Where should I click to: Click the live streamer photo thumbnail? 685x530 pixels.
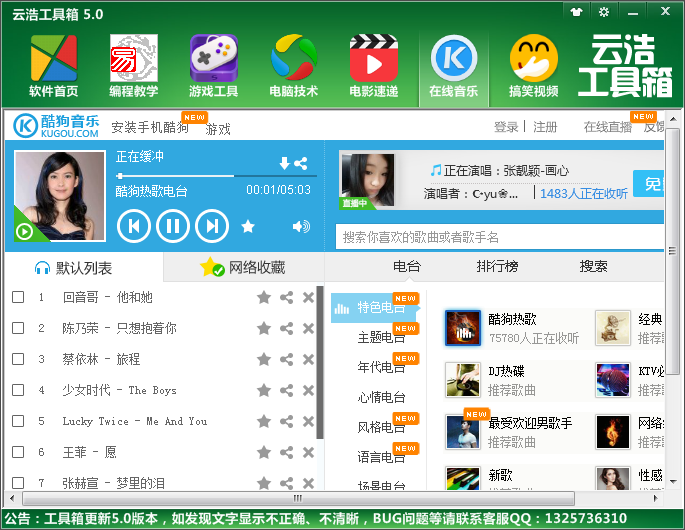[x=367, y=180]
